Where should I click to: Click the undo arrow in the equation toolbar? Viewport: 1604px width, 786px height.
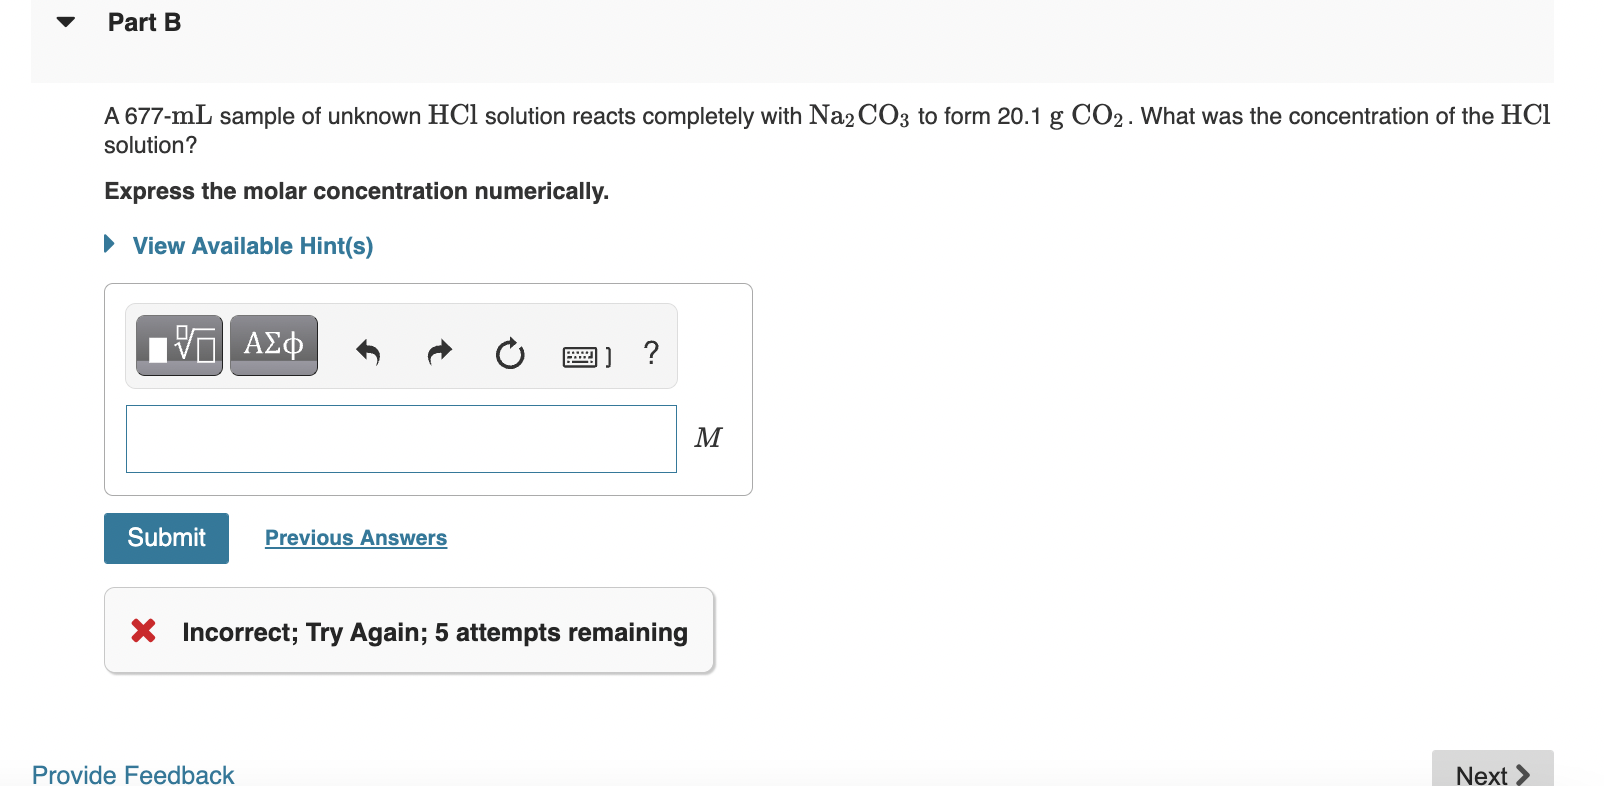pos(367,353)
